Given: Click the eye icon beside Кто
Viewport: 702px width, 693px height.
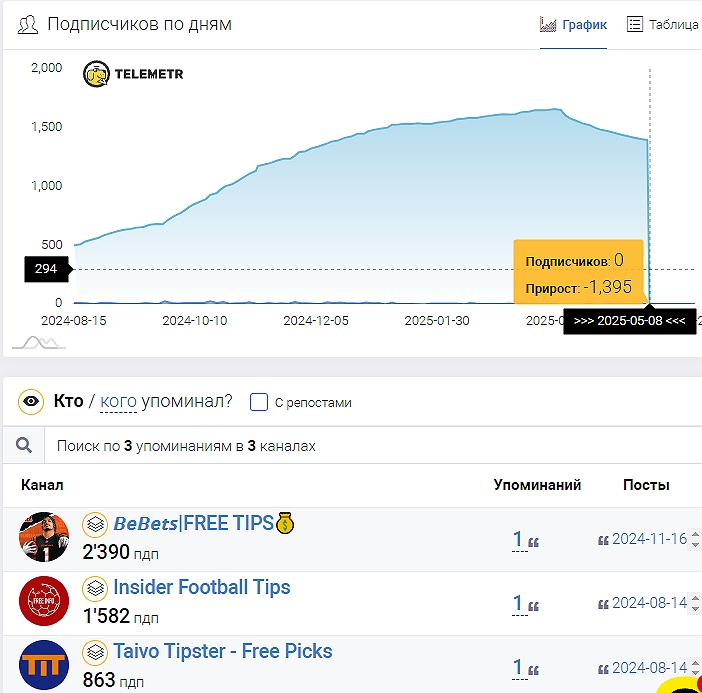Looking at the screenshot, I should pos(31,402).
